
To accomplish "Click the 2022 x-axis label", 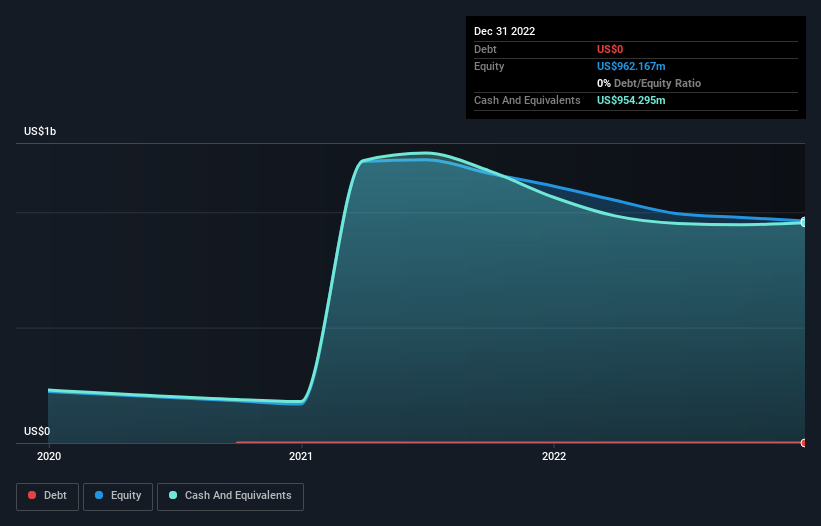I will tap(554, 456).
